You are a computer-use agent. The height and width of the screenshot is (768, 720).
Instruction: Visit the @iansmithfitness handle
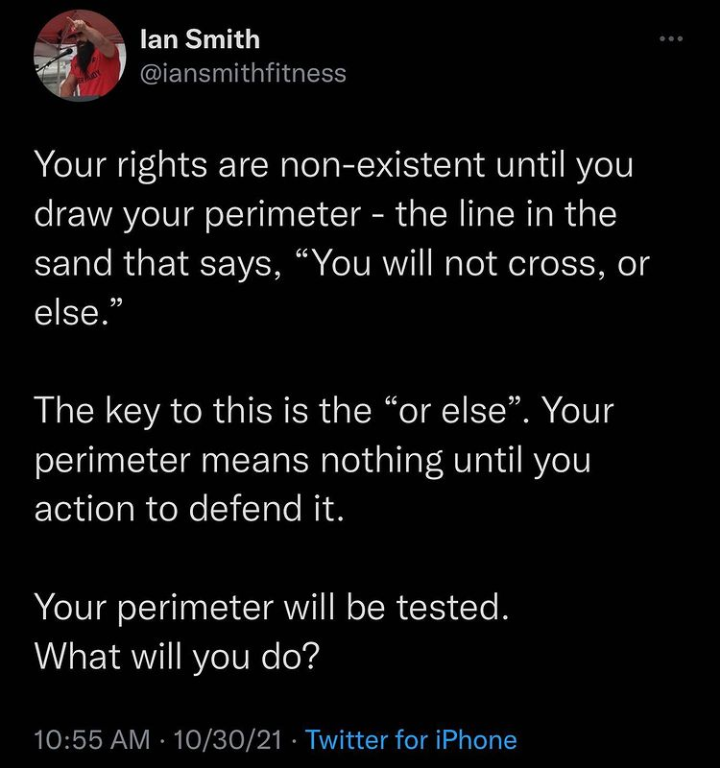click(x=243, y=73)
